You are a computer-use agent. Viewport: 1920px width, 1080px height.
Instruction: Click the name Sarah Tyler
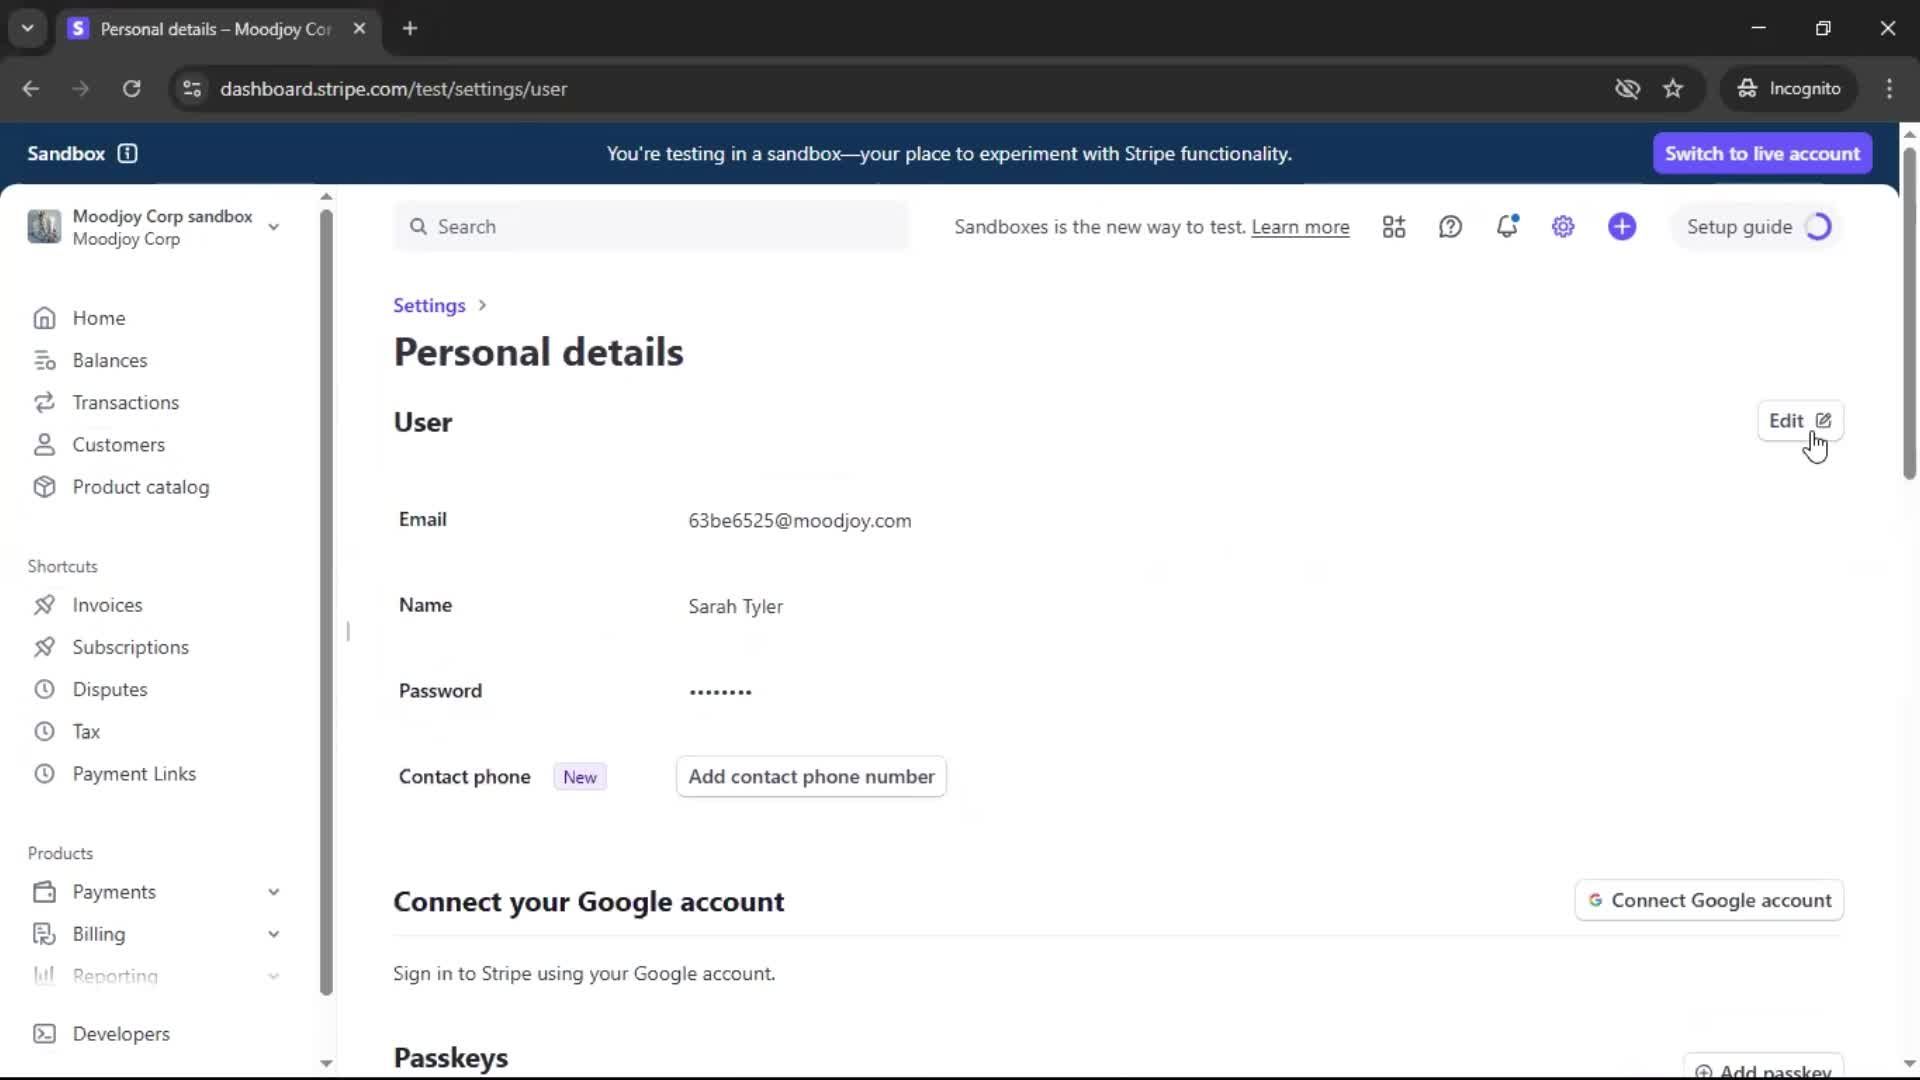click(735, 607)
